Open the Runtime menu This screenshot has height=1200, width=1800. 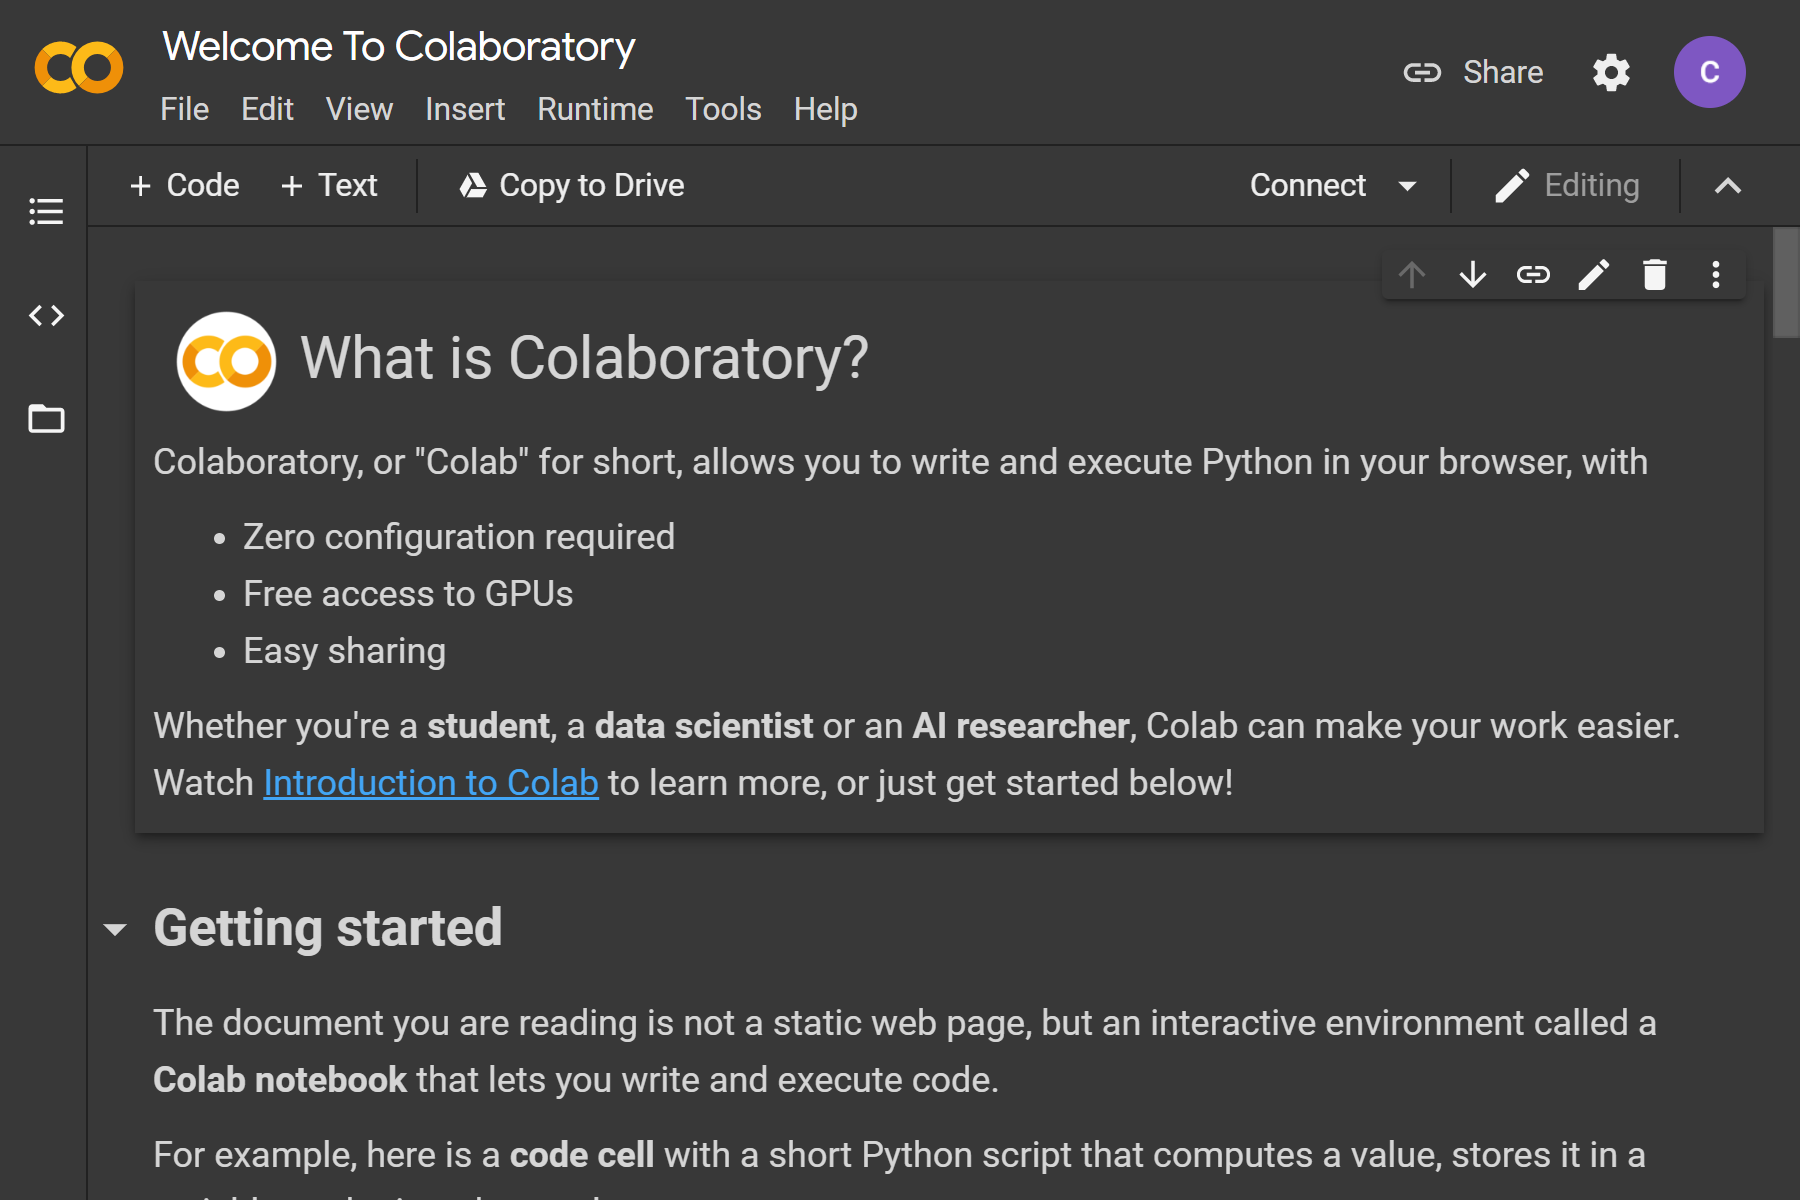tap(595, 109)
